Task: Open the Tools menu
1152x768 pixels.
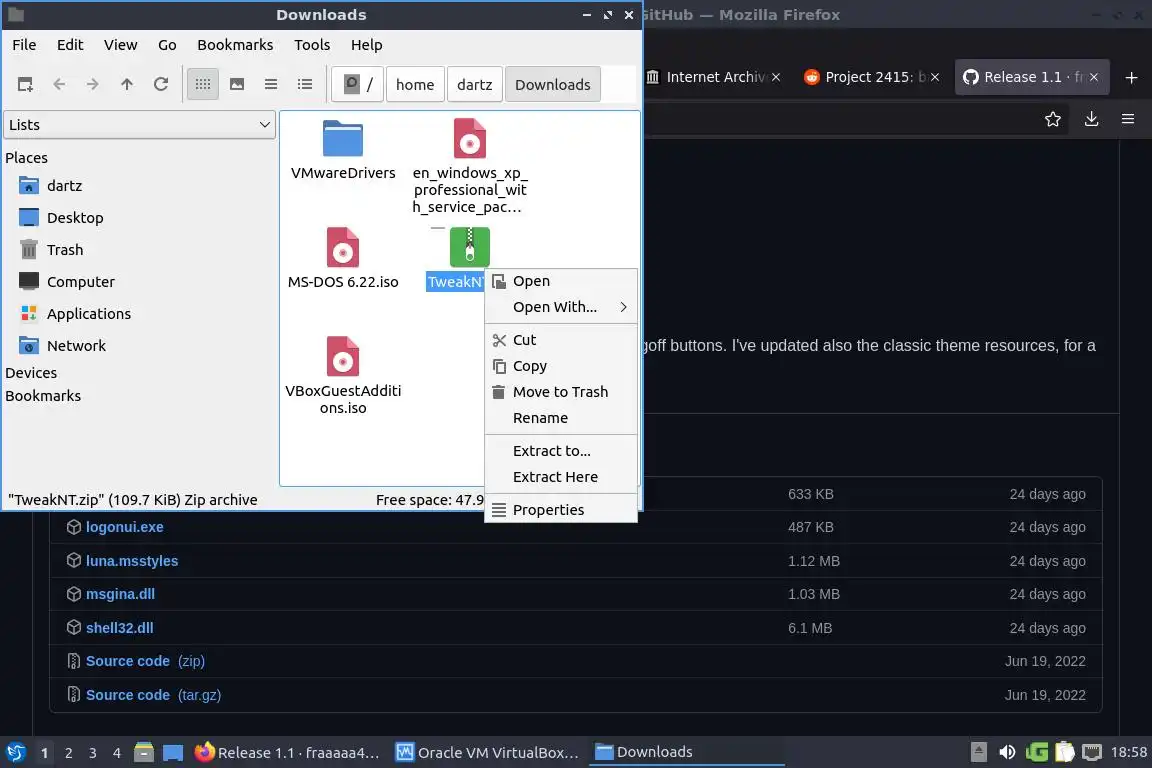Action: tap(312, 45)
